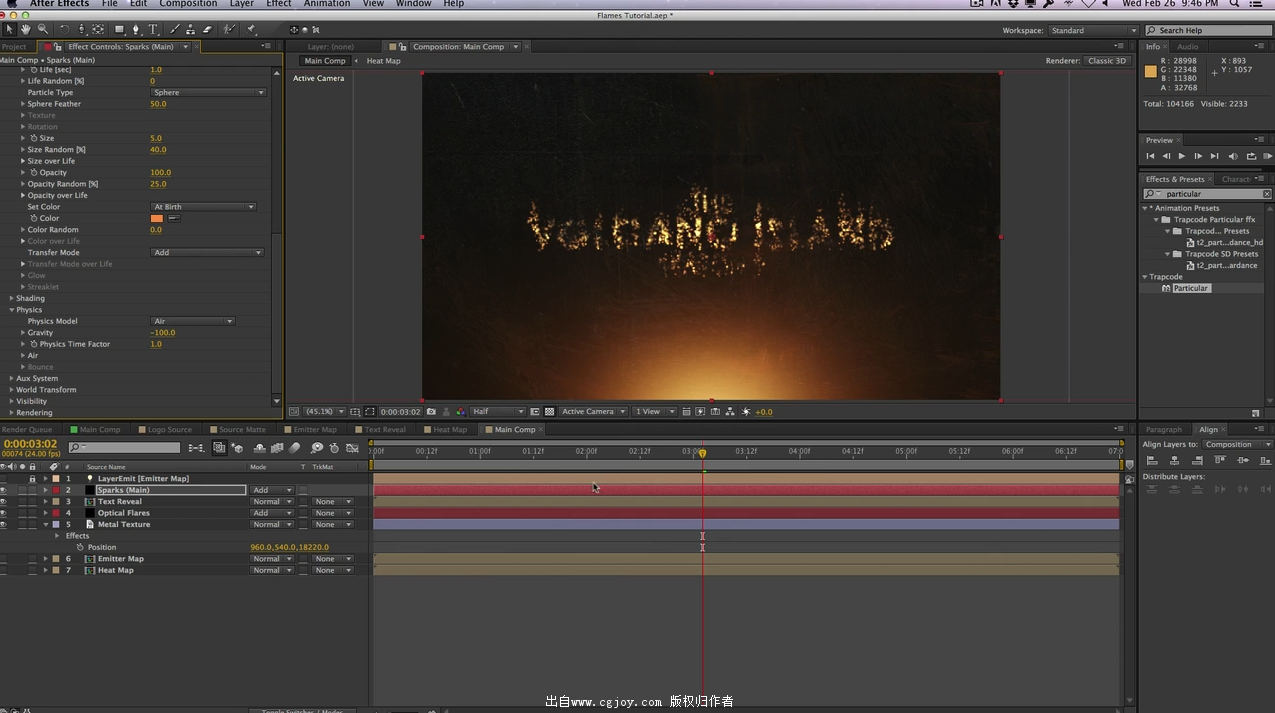Screen dimensions: 1275x713
Task: Select the Rotation tool
Action: (65, 29)
